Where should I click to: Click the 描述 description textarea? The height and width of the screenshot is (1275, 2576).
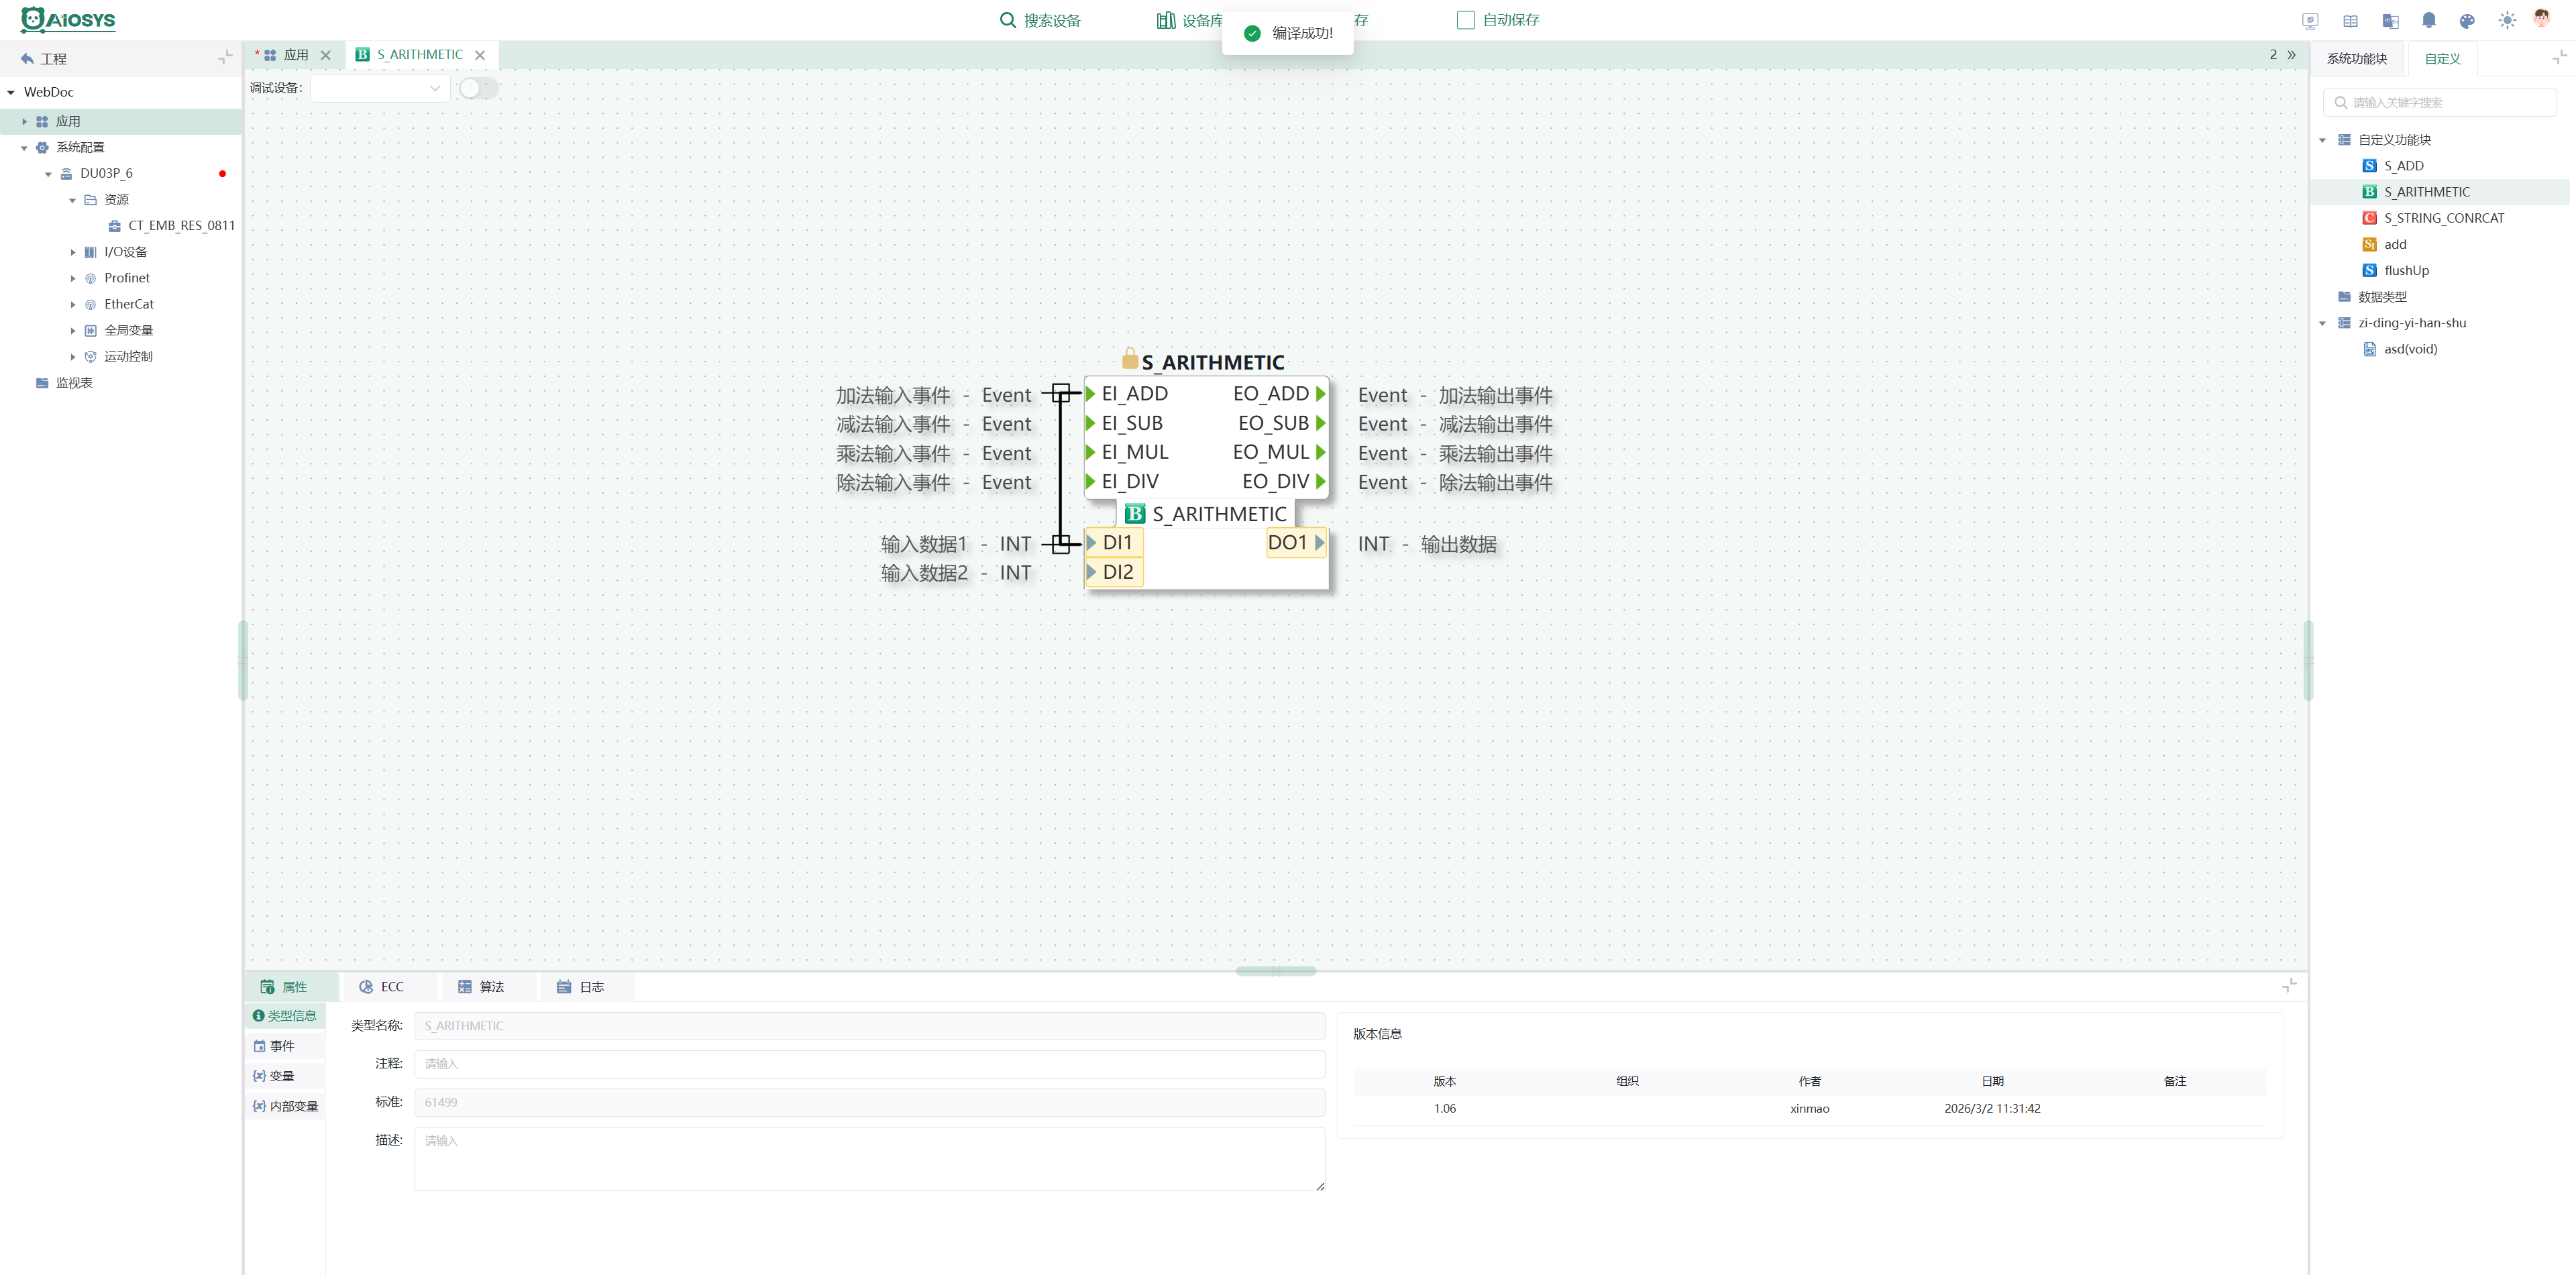pyautogui.click(x=869, y=1159)
